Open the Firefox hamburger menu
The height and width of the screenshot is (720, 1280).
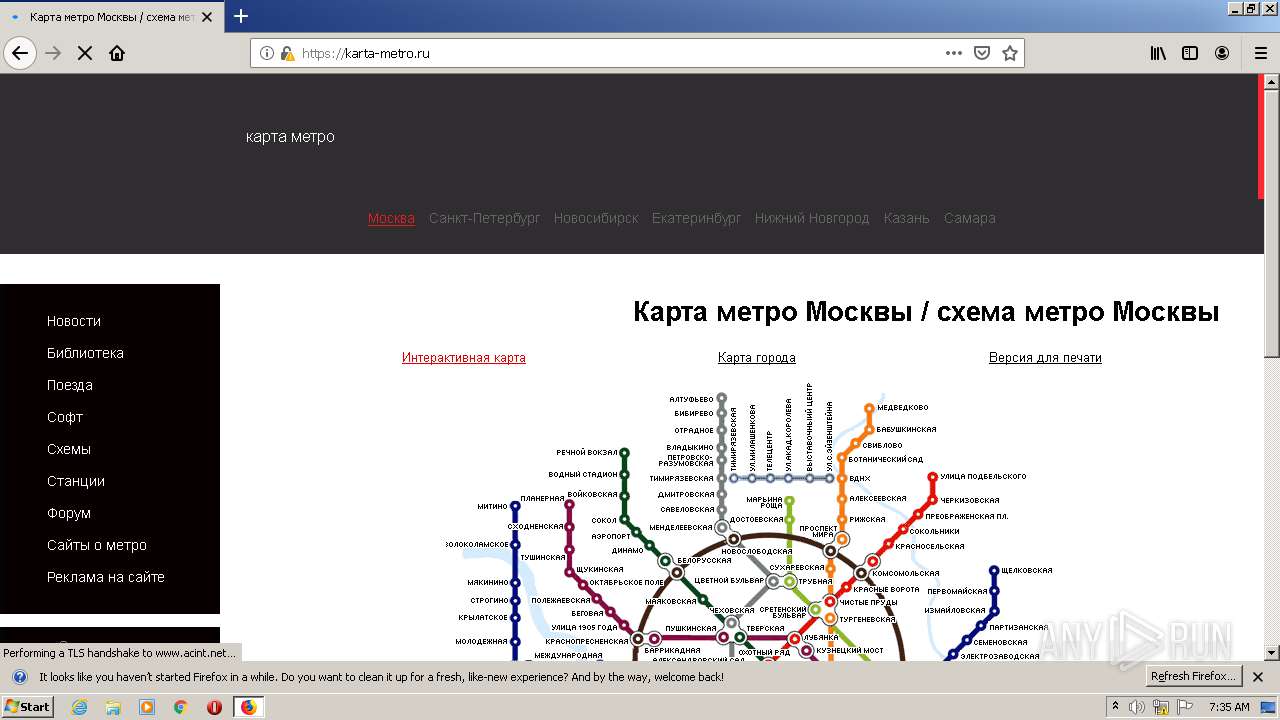(x=1260, y=53)
